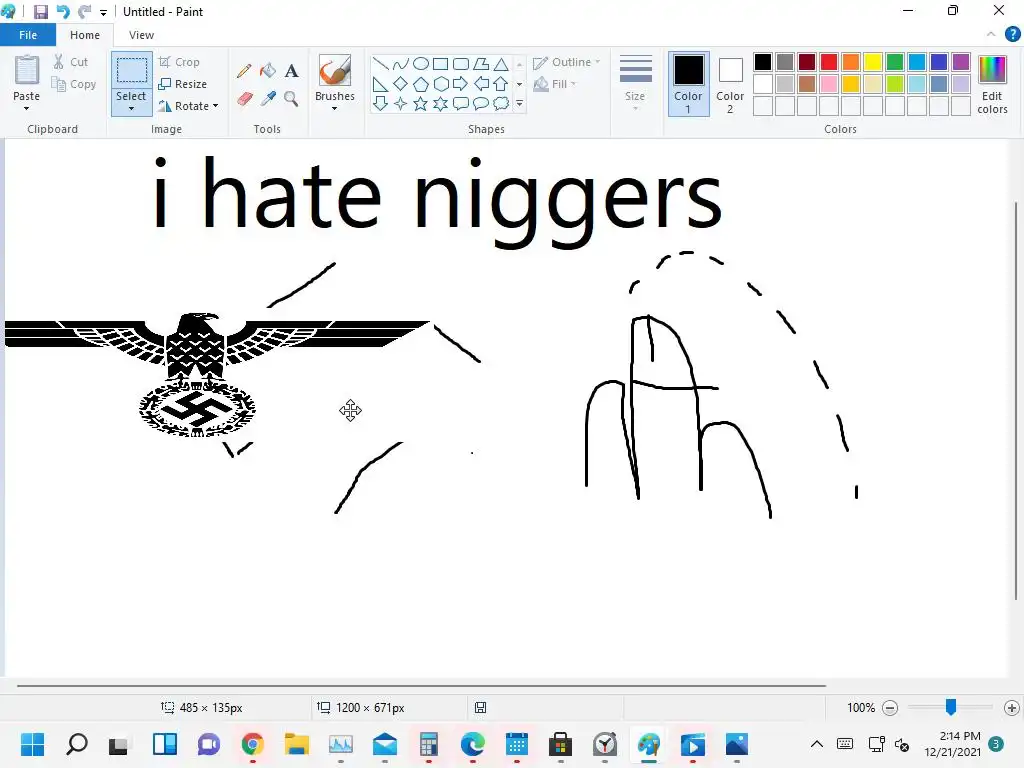Select the Text tool

click(291, 71)
